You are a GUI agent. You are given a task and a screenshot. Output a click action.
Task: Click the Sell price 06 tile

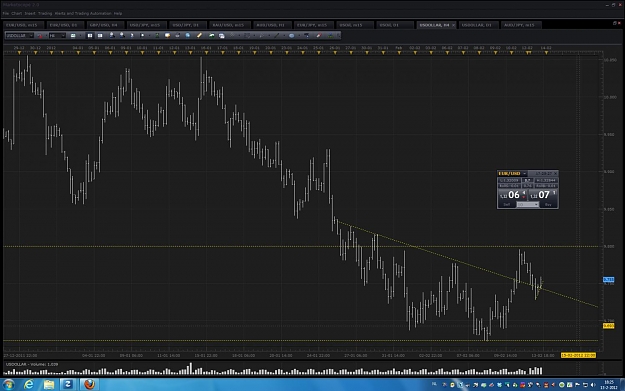tap(513, 195)
